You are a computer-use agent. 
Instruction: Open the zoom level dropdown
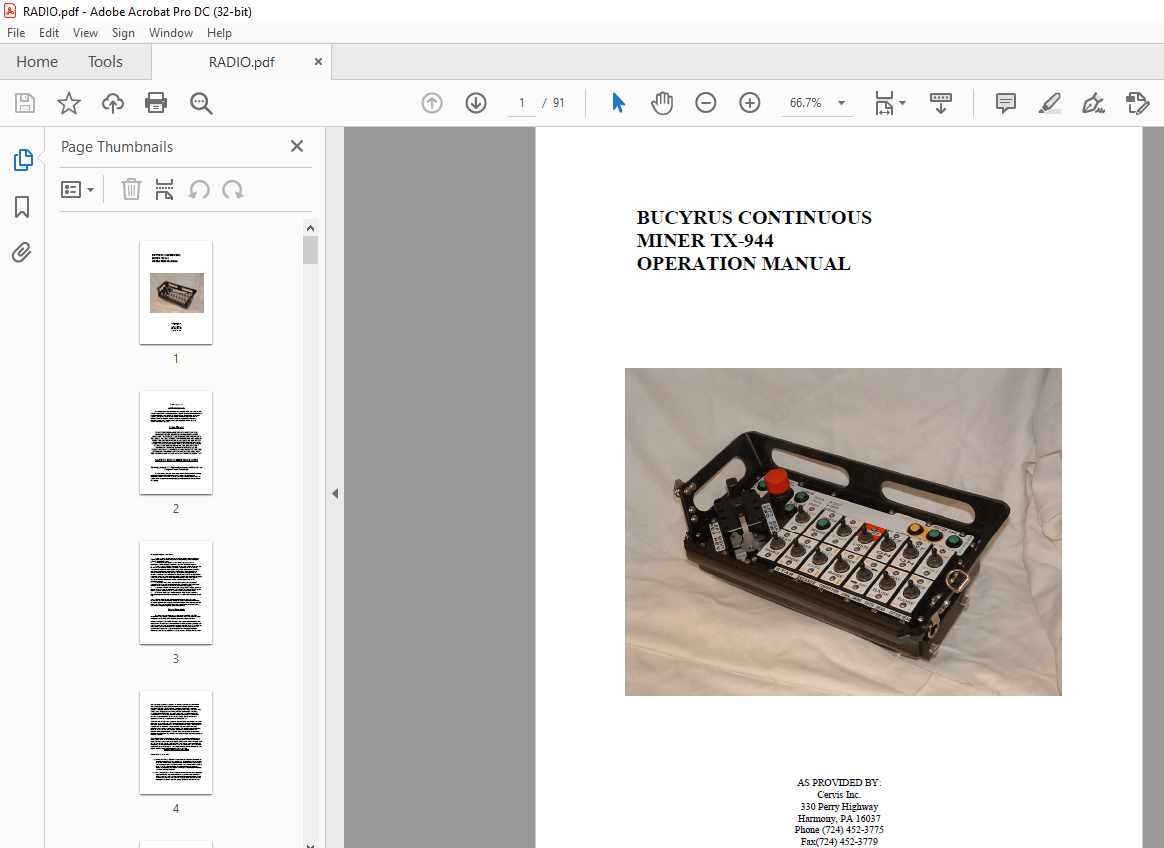coord(841,103)
